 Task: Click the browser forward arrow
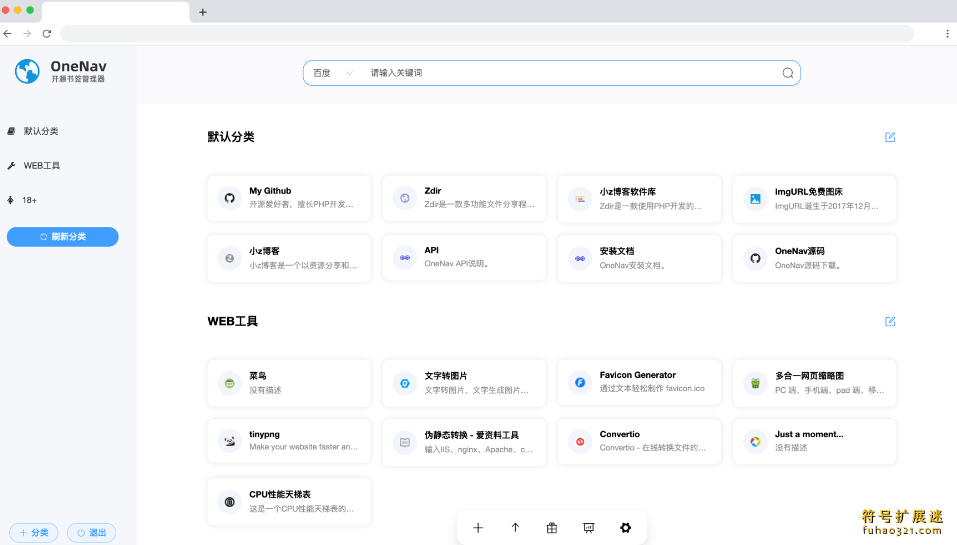click(x=27, y=34)
